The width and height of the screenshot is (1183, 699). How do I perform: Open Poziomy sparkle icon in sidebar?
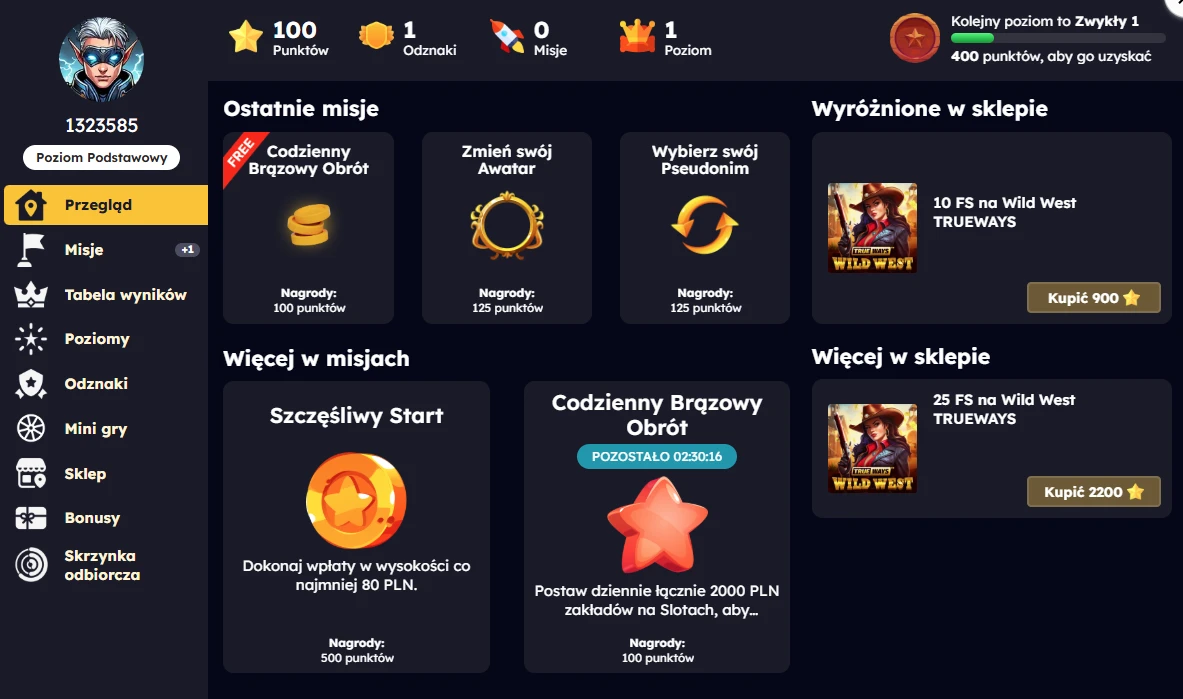point(31,339)
